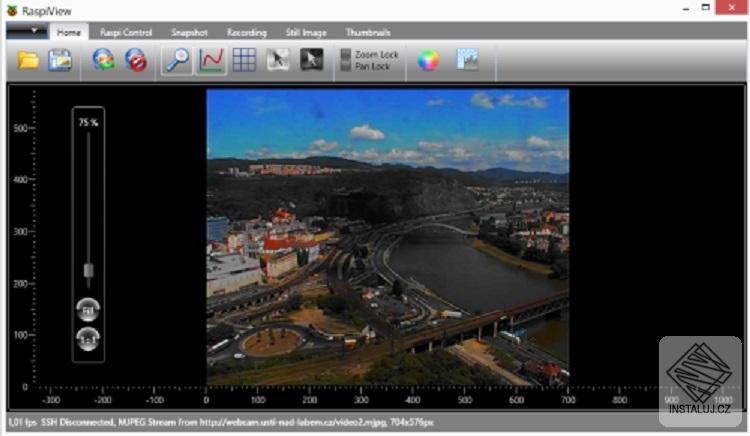Open the Thumbnails tab
The image size is (750, 436).
(368, 33)
